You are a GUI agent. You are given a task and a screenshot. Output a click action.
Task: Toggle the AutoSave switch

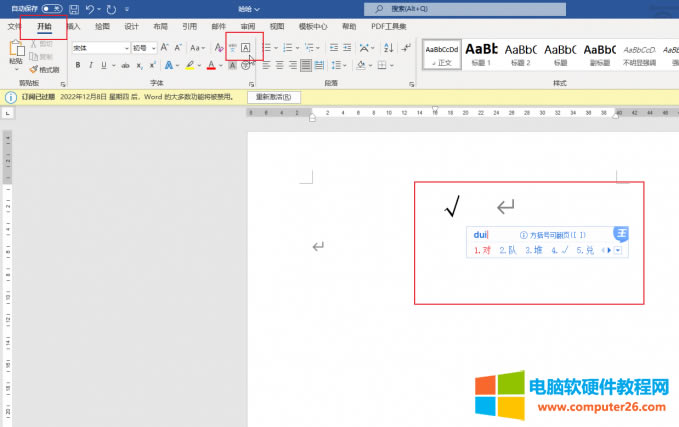[x=51, y=8]
